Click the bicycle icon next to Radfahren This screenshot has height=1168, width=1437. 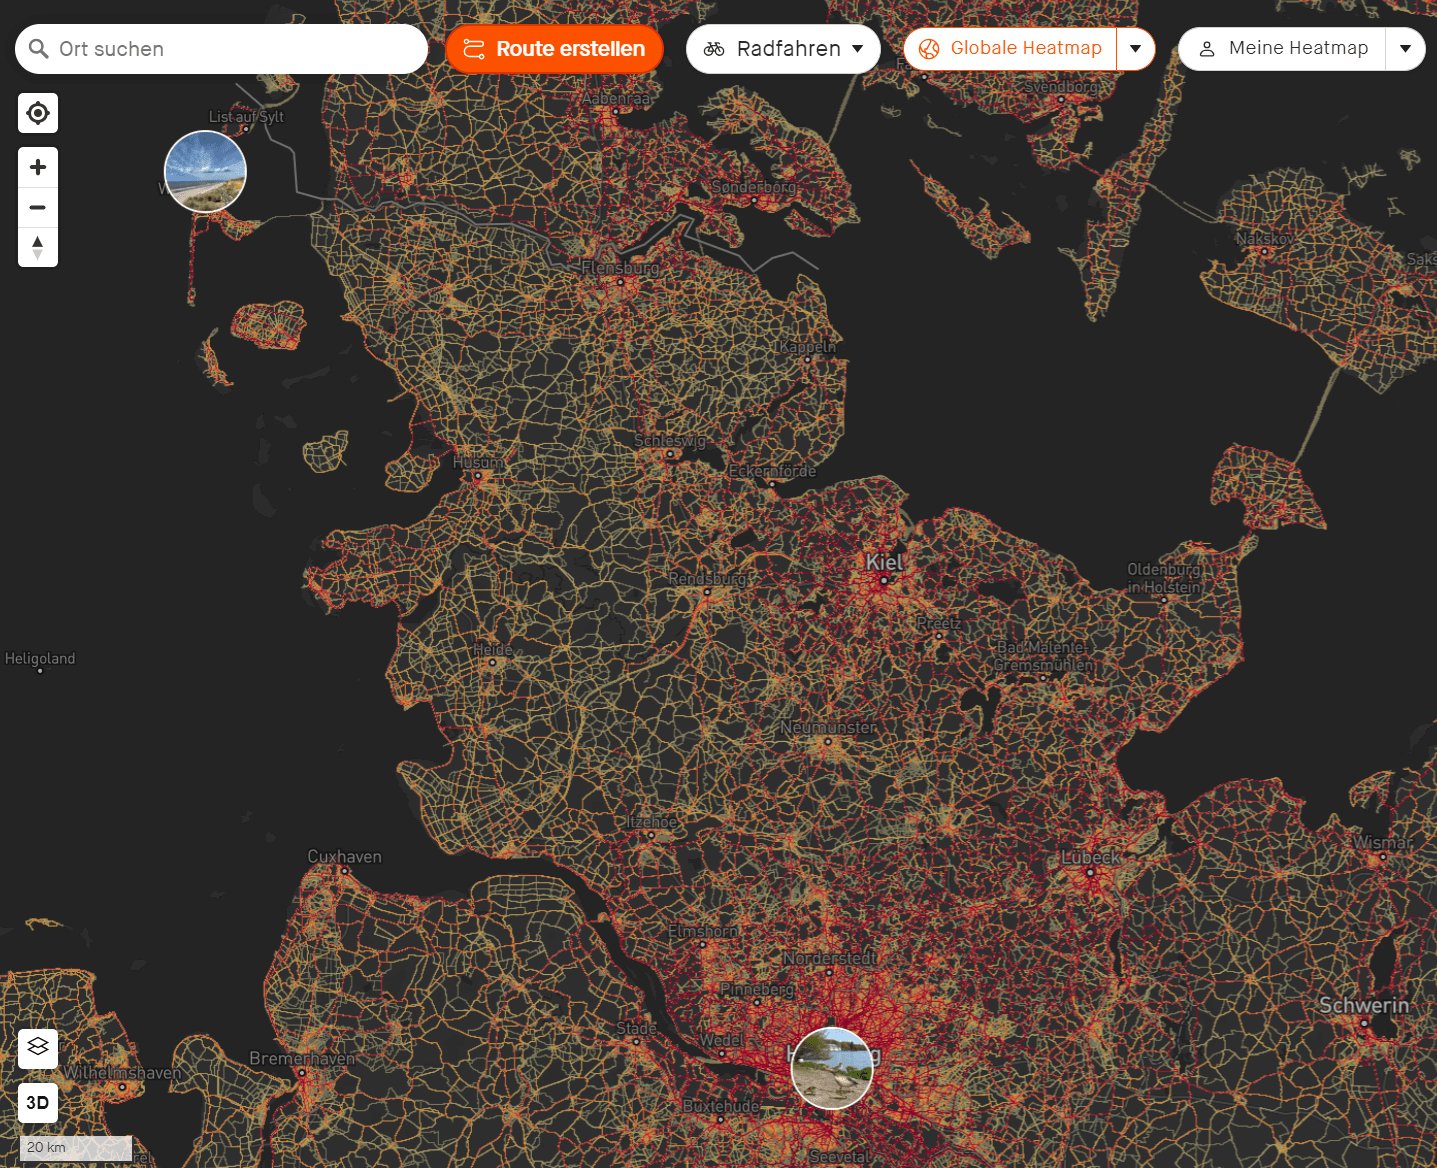pyautogui.click(x=714, y=48)
